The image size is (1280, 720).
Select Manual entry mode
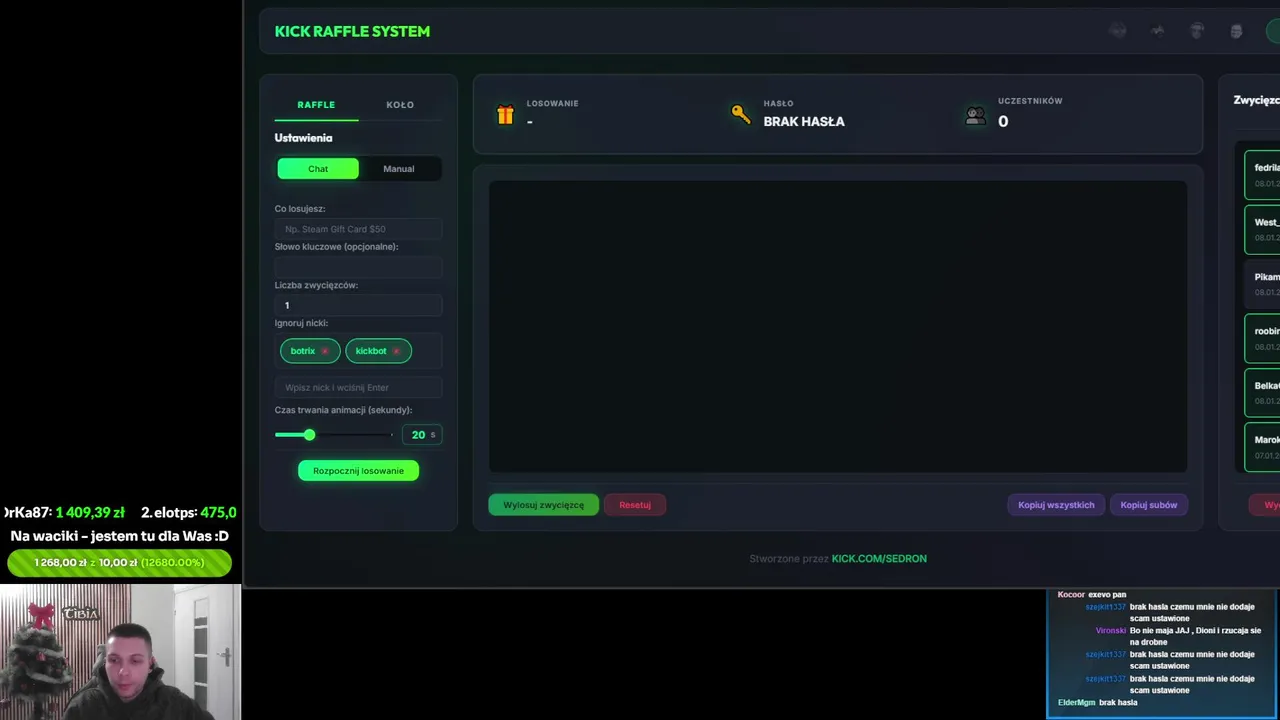(399, 169)
